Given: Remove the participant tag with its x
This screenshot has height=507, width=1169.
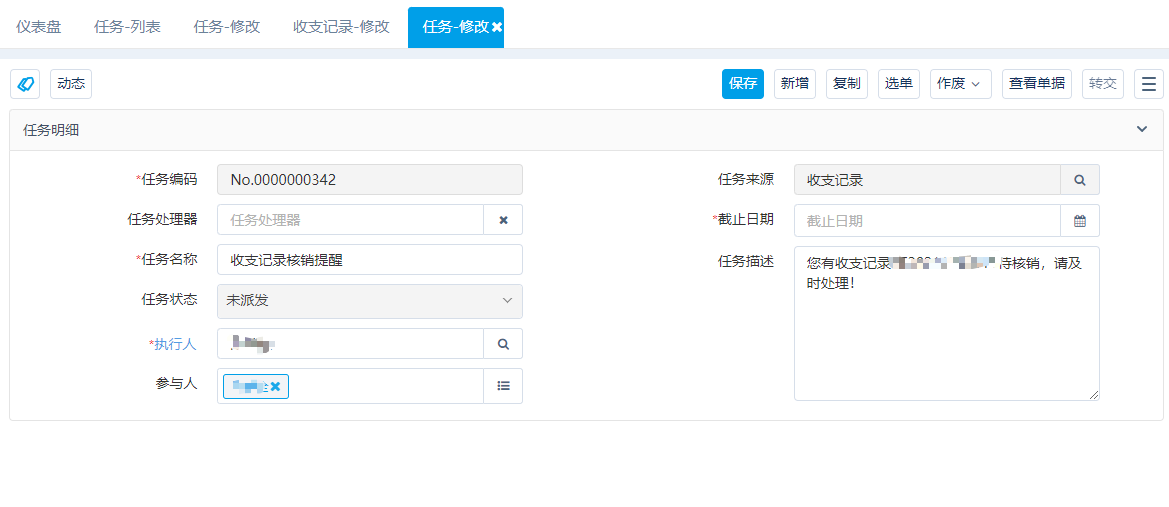Looking at the screenshot, I should tap(275, 386).
